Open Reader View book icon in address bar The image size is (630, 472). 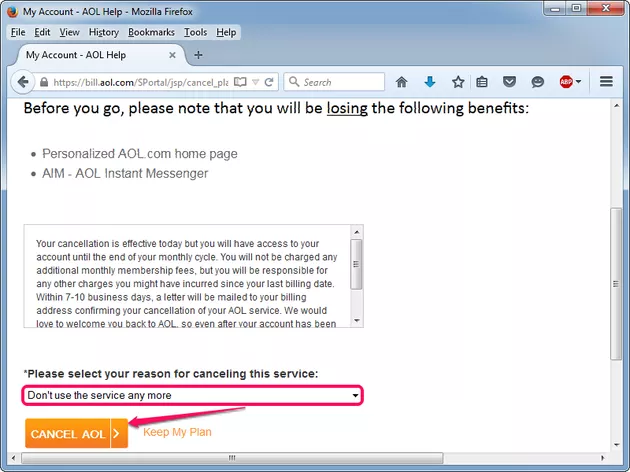pos(240,82)
